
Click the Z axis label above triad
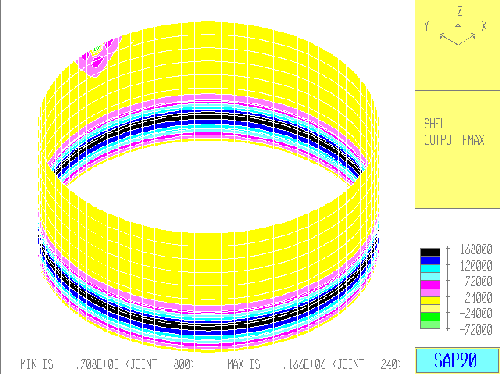coord(460,12)
